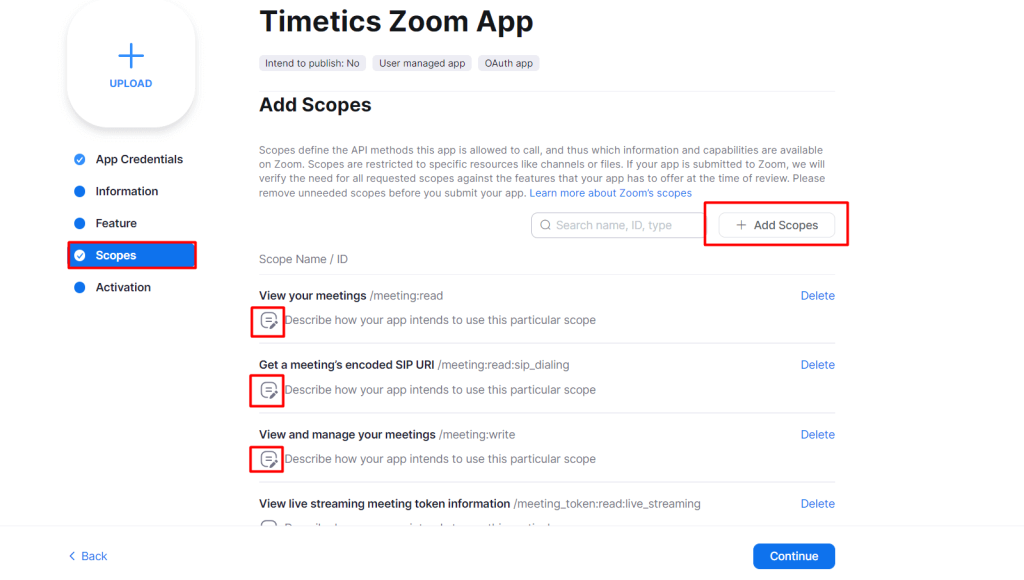Click the search magnifier icon
Viewport: 1024px width, 580px height.
[x=545, y=225]
